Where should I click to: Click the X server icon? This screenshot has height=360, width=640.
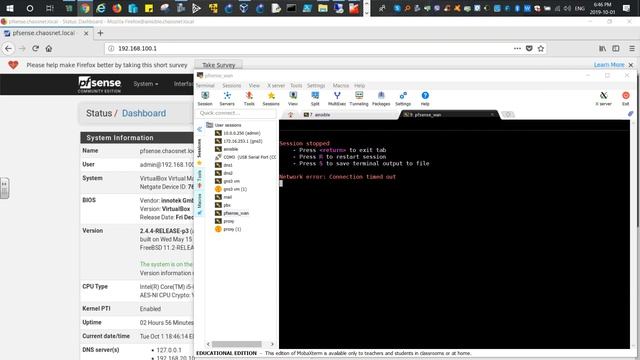tap(603, 98)
